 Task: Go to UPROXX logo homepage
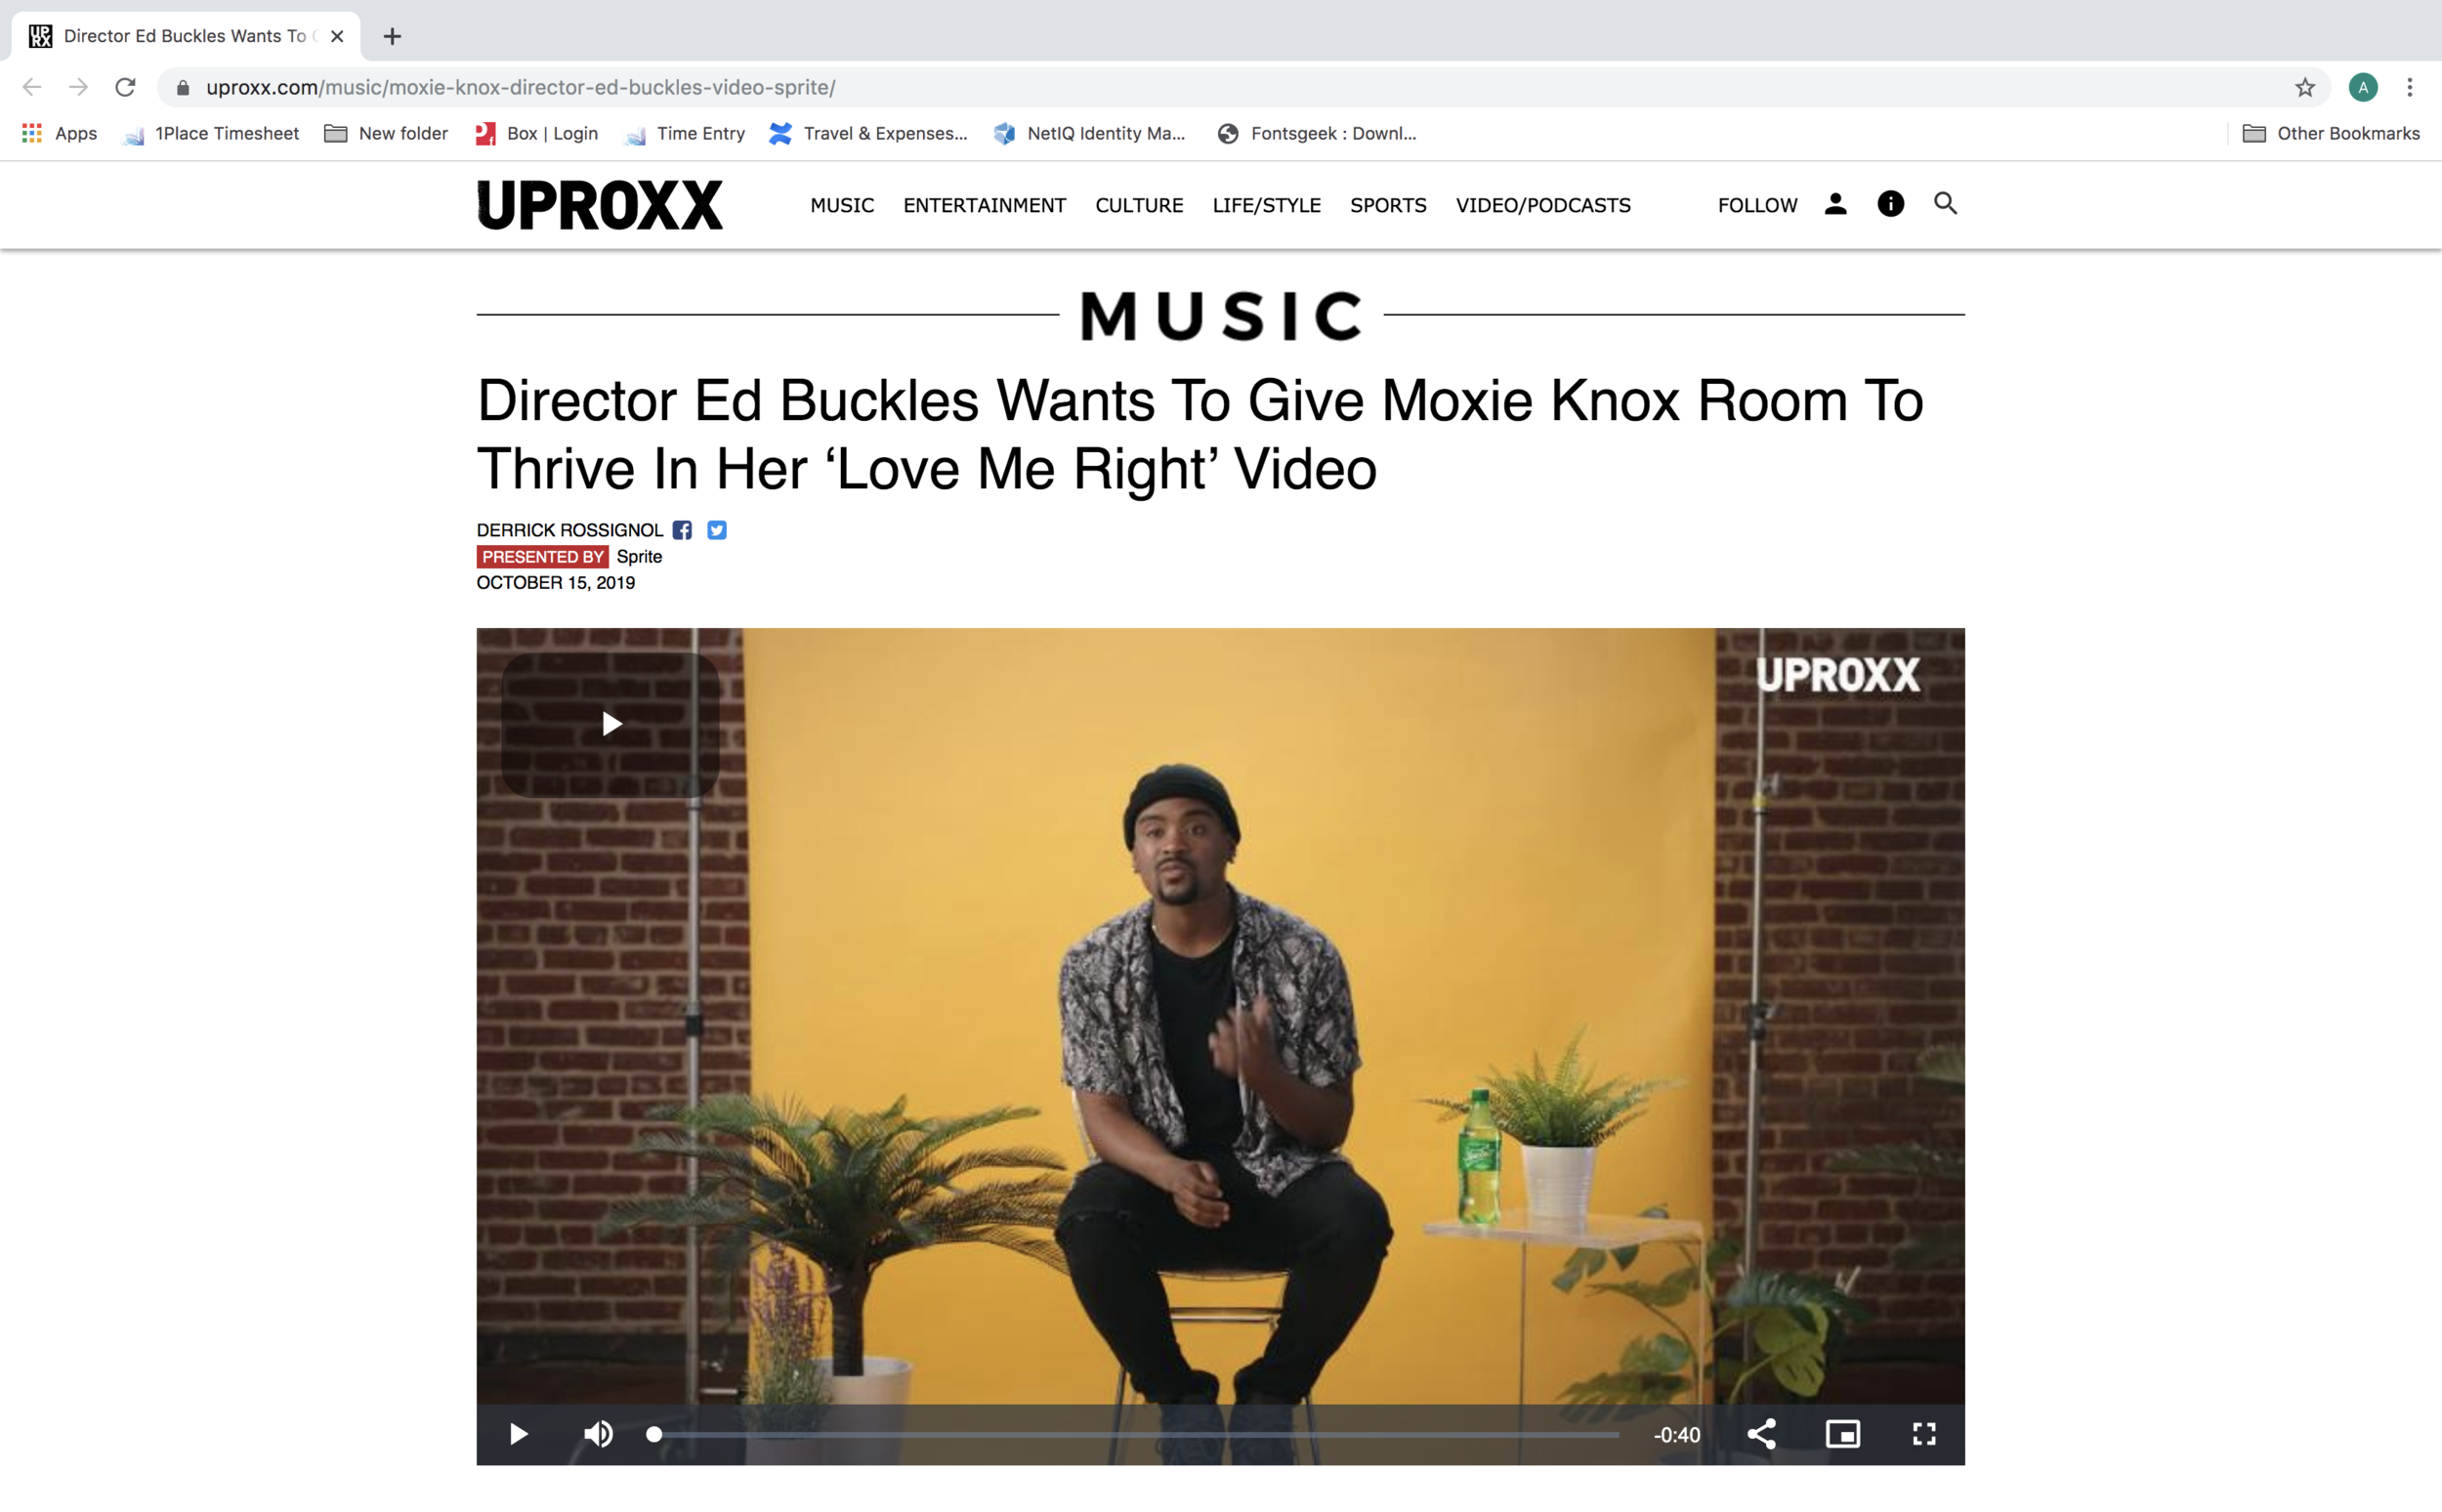(600, 205)
